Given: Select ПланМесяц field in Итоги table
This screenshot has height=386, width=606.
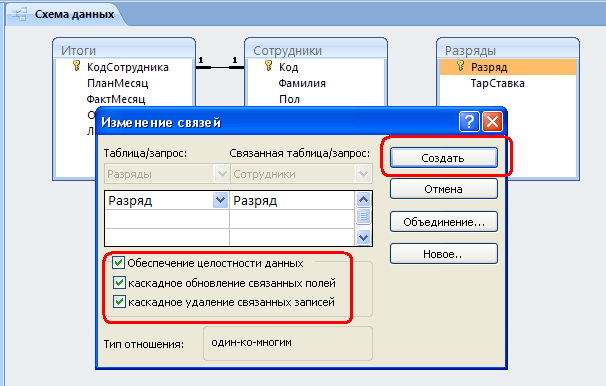Looking at the screenshot, I should pyautogui.click(x=117, y=83).
